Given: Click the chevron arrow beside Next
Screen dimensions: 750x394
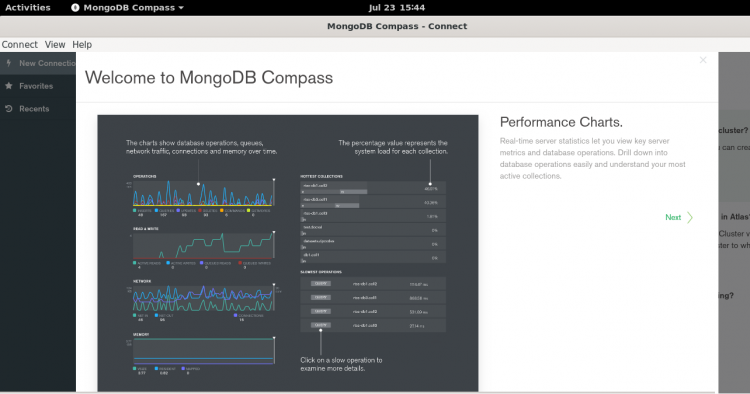Looking at the screenshot, I should click(690, 218).
